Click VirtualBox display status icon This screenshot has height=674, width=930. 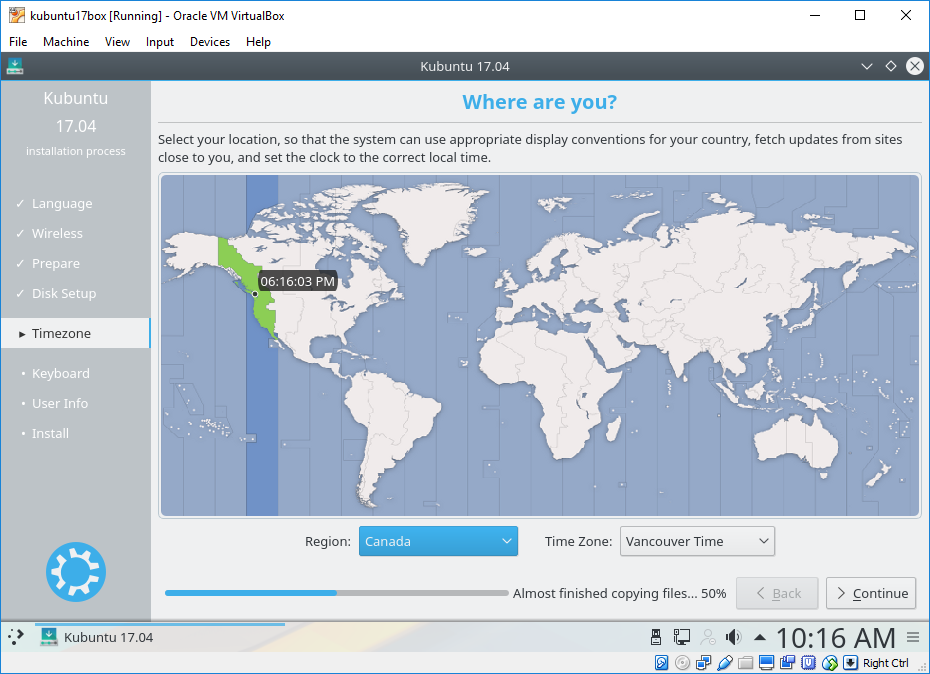766,663
